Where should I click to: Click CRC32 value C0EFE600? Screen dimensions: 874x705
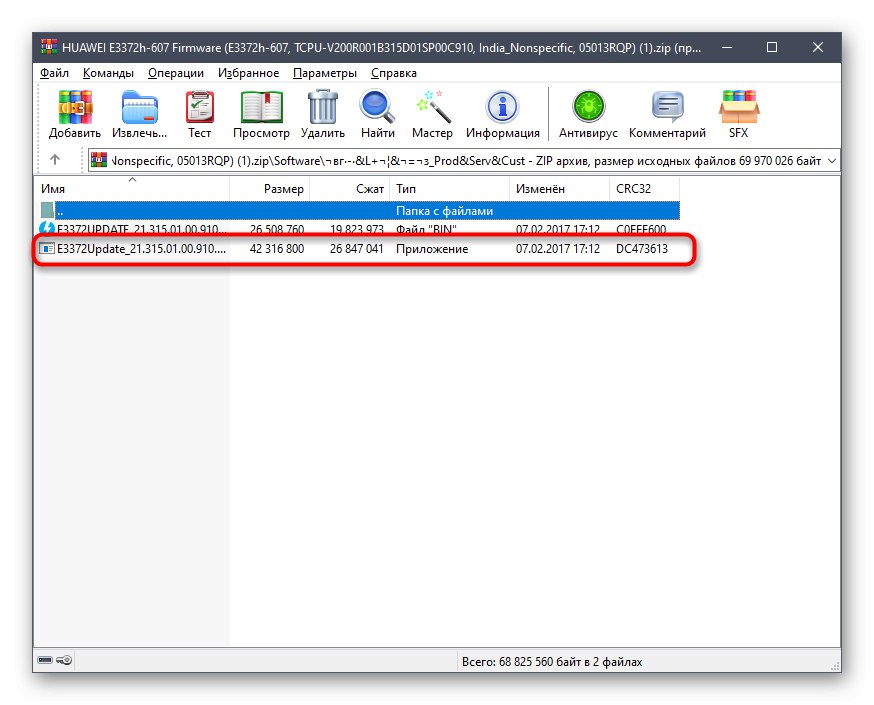tap(641, 230)
